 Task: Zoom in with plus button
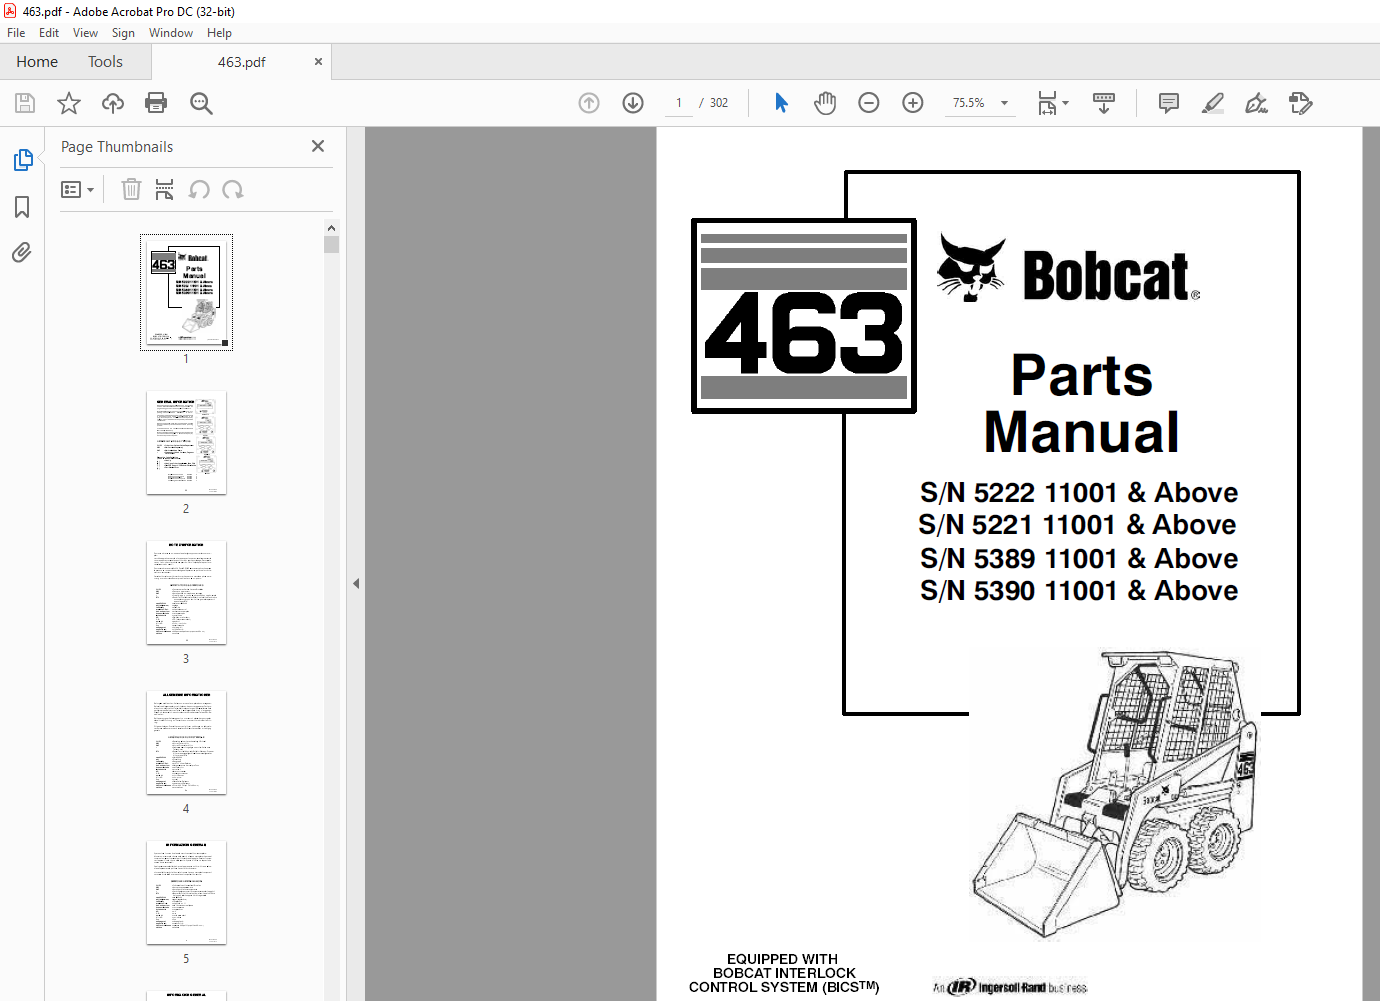[913, 103]
